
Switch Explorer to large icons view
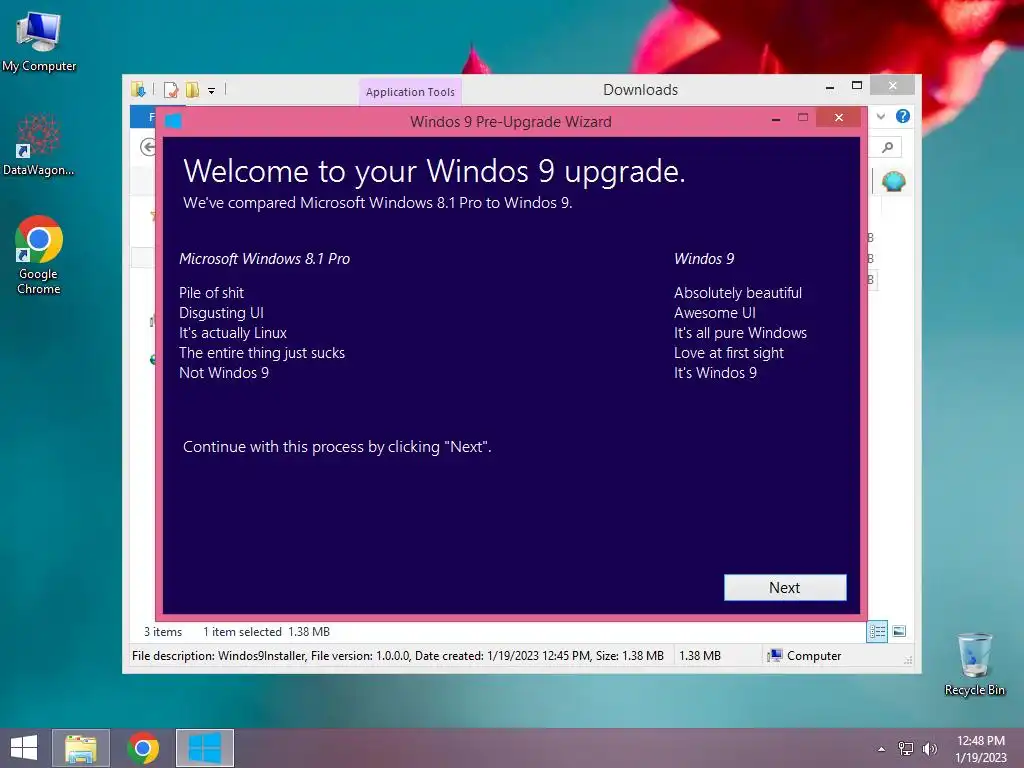[899, 632]
